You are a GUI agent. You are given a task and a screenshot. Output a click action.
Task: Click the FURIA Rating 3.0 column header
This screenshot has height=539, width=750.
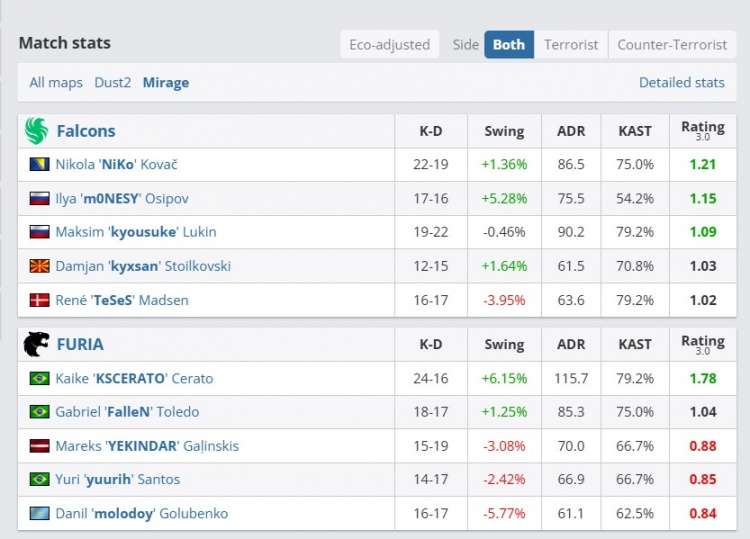coord(702,344)
